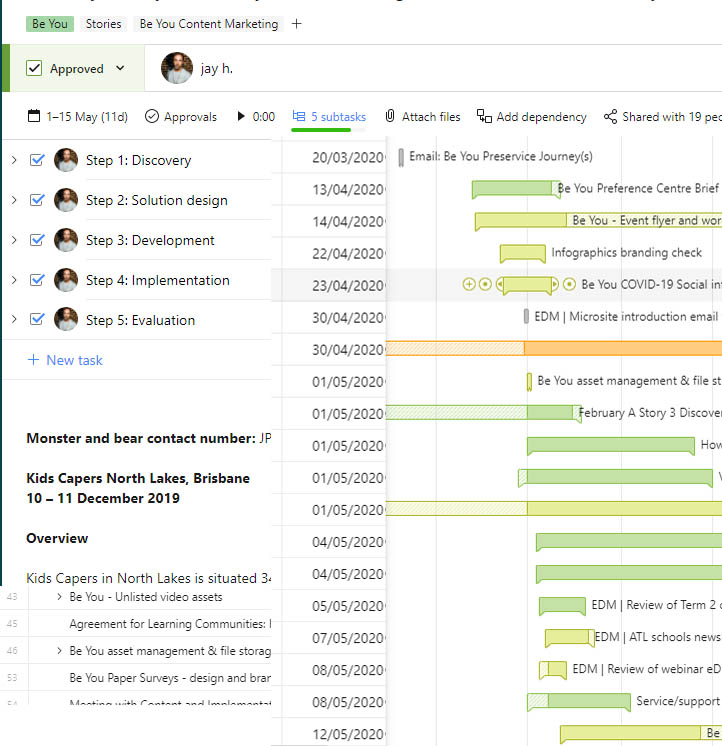Screen dimensions: 722x746
Task: Expand Be You asset management & file storage row
Action: coord(59,650)
